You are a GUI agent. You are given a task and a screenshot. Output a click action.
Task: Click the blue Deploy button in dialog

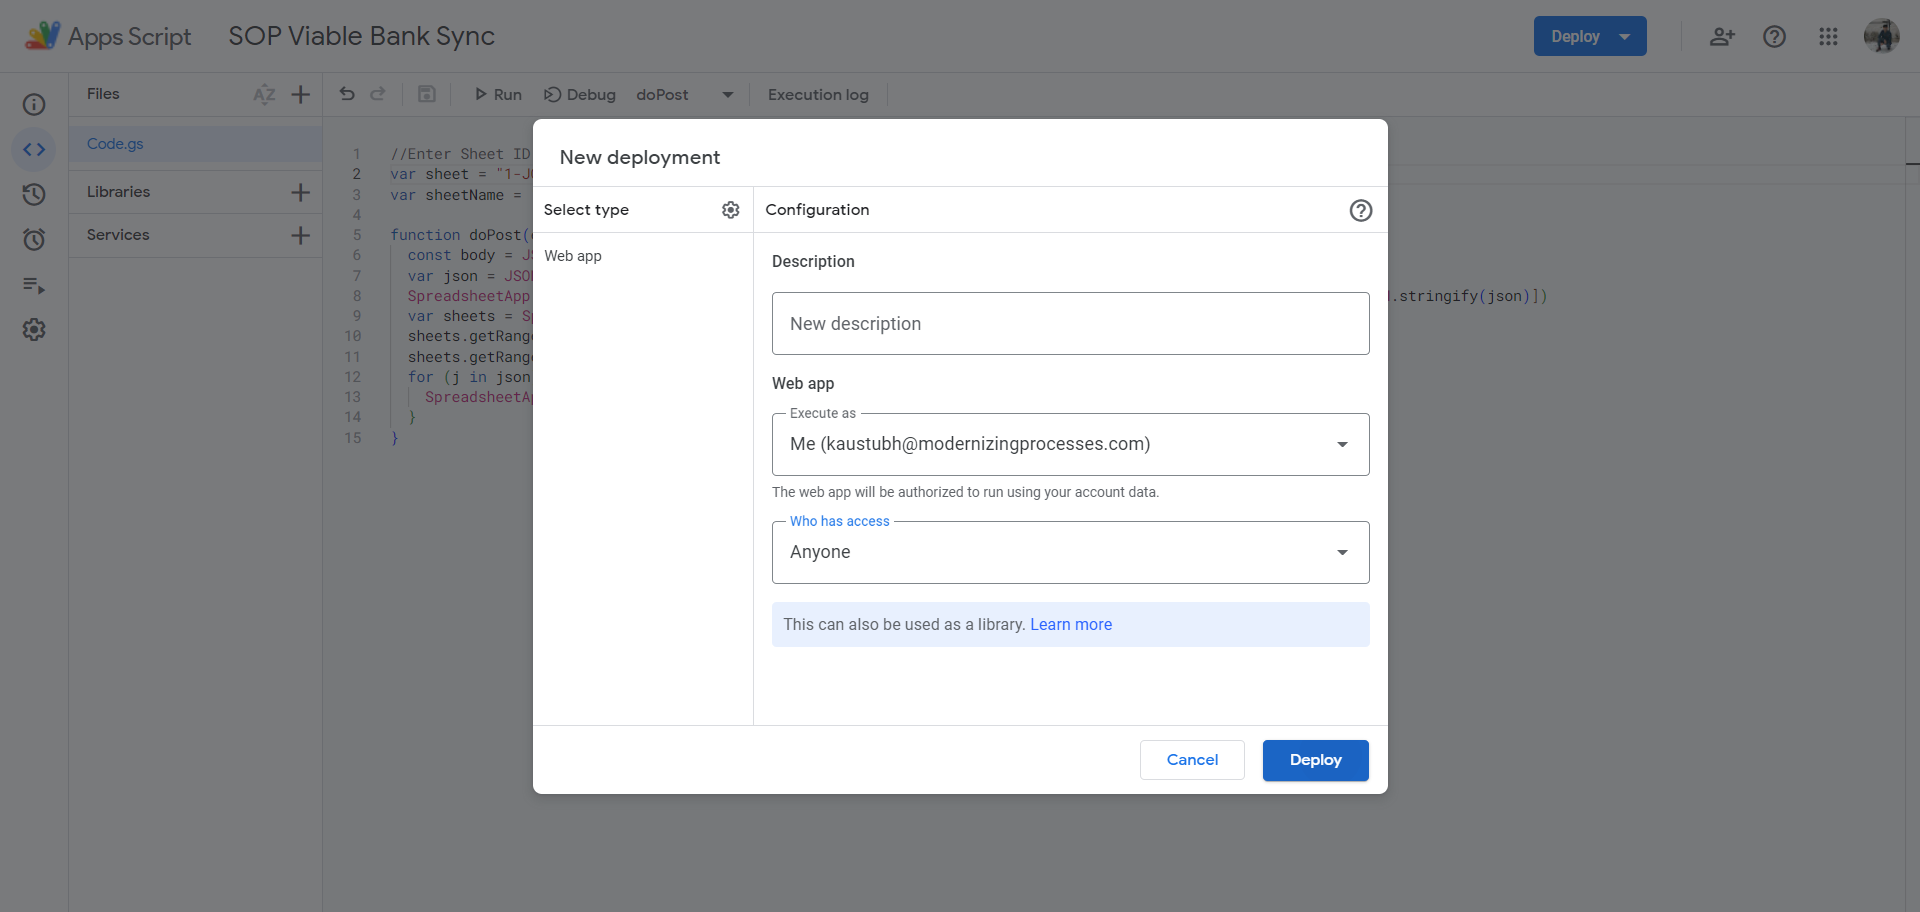click(x=1315, y=760)
